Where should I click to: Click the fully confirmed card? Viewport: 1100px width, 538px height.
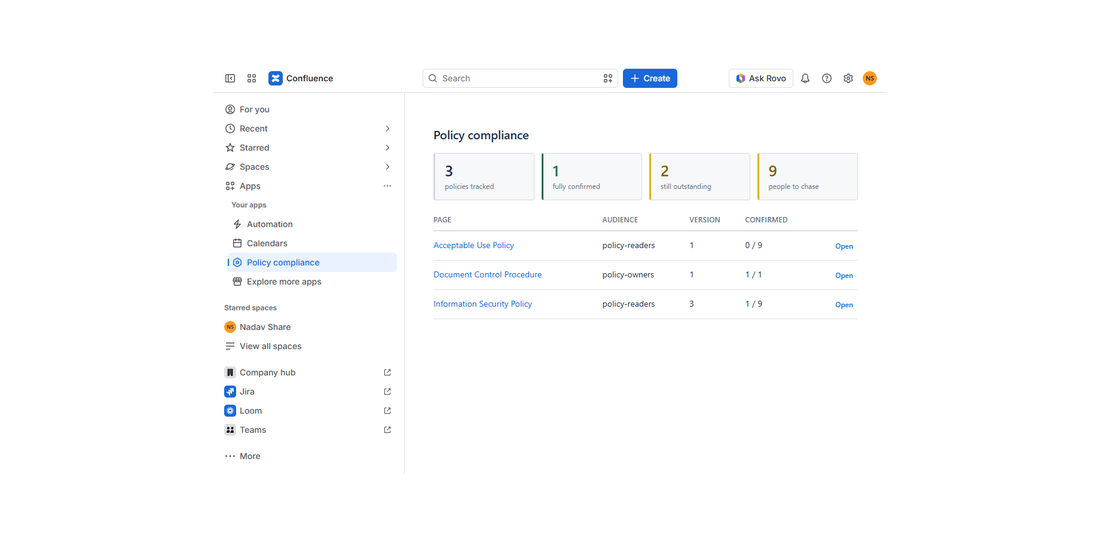pyautogui.click(x=591, y=177)
